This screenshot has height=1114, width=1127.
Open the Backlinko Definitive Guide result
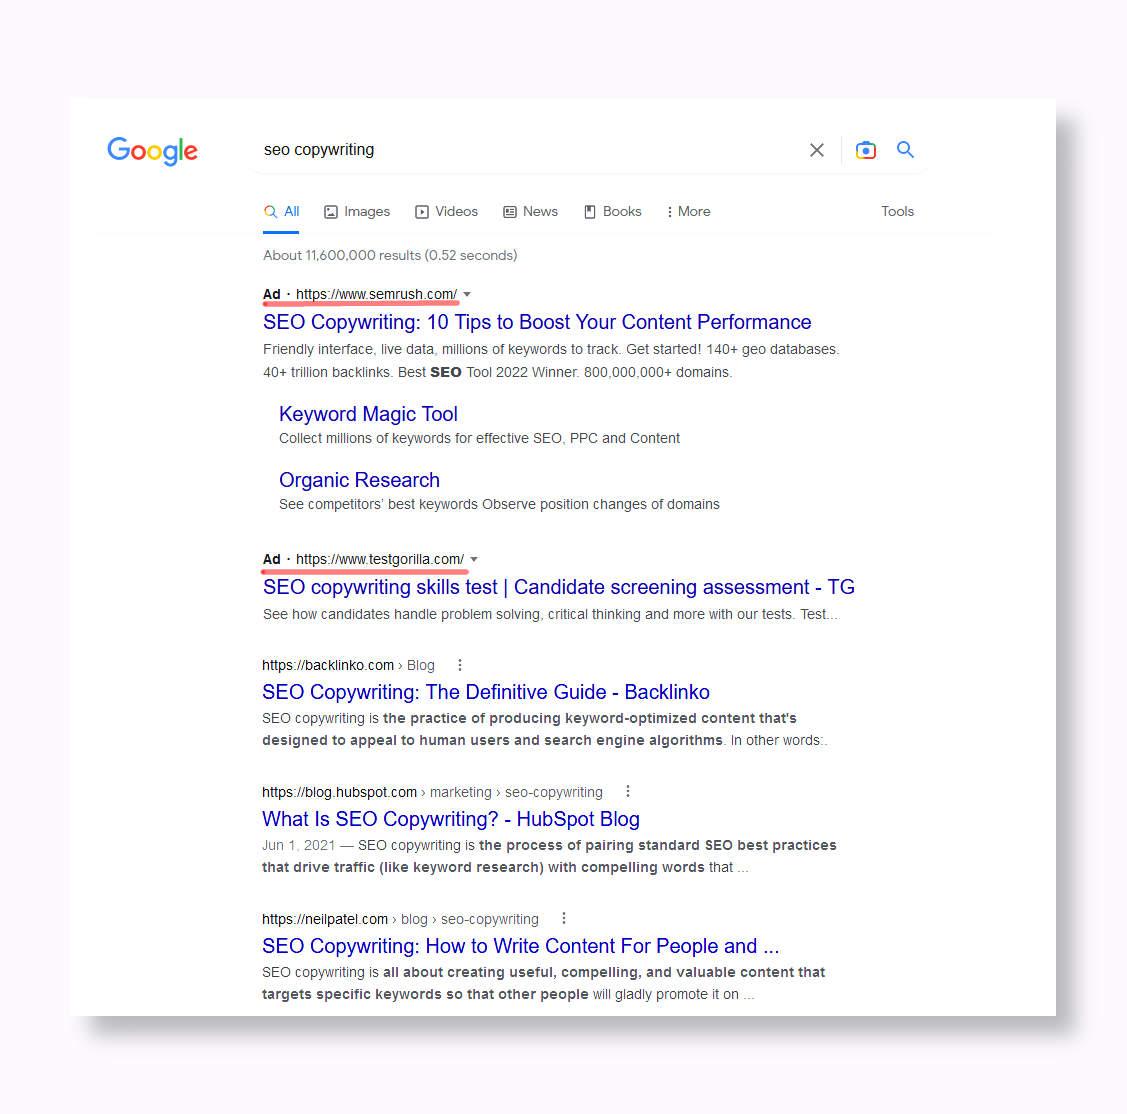[x=486, y=692]
